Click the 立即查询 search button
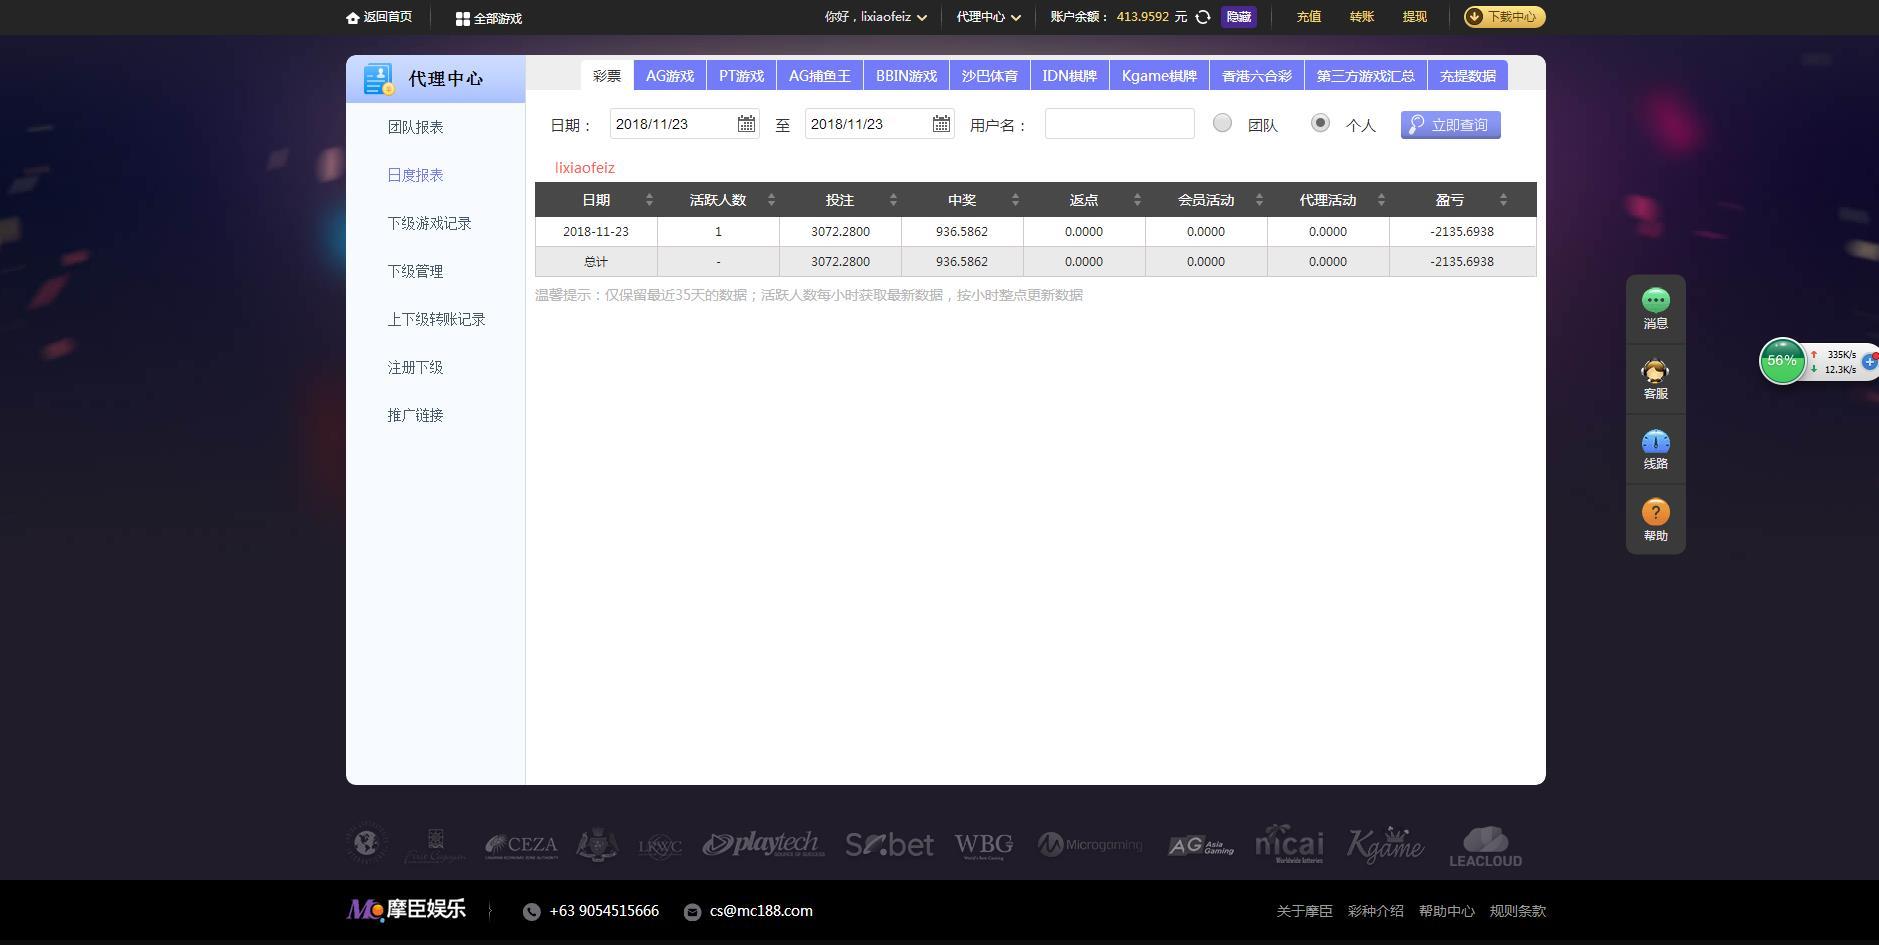 point(1450,124)
